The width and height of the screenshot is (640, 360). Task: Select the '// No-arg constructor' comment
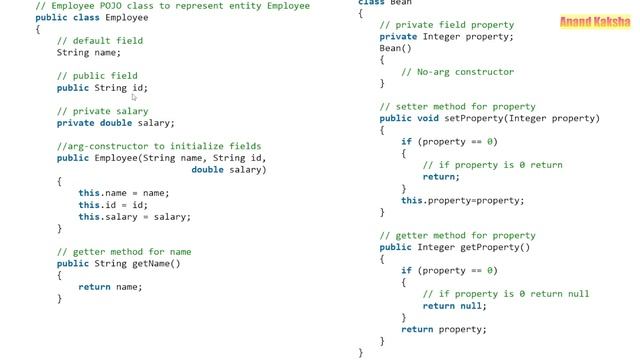tap(457, 72)
